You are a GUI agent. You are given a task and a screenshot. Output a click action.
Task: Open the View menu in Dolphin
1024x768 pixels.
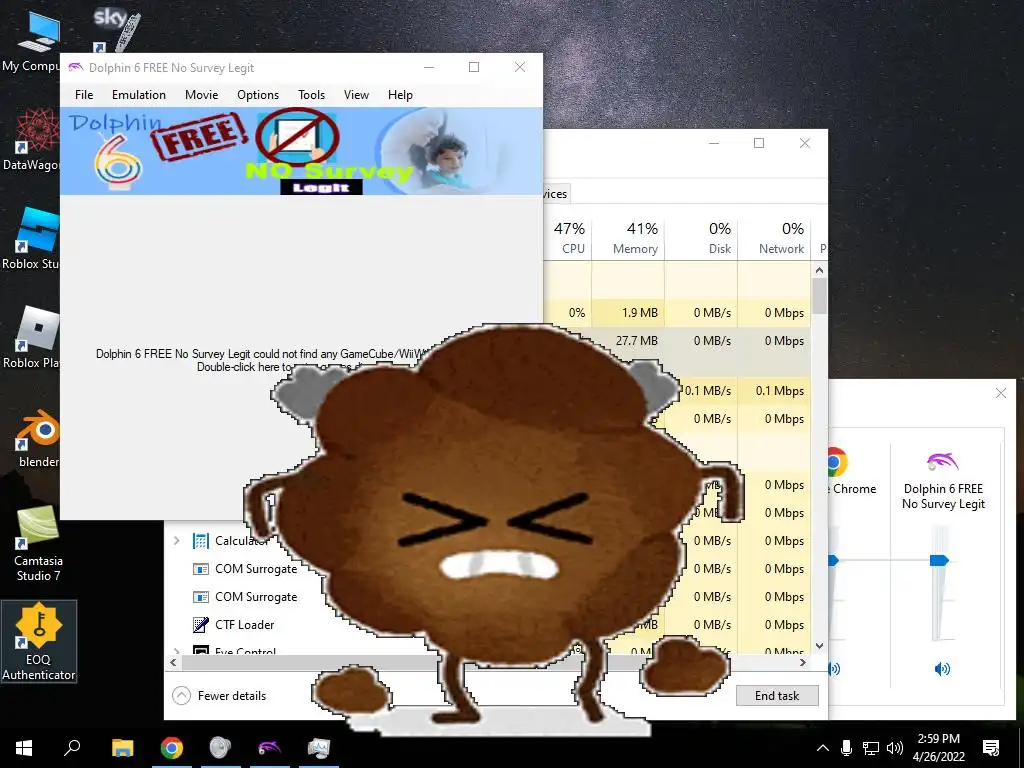coord(356,95)
